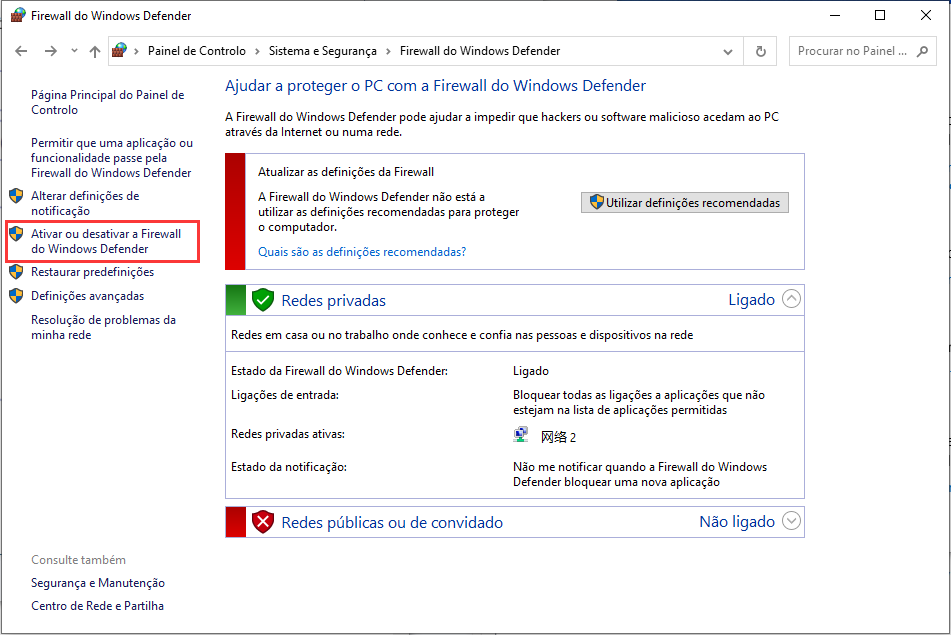The height and width of the screenshot is (635, 951).
Task: Open Página Principal do Painel de Controlo
Action: (108, 102)
